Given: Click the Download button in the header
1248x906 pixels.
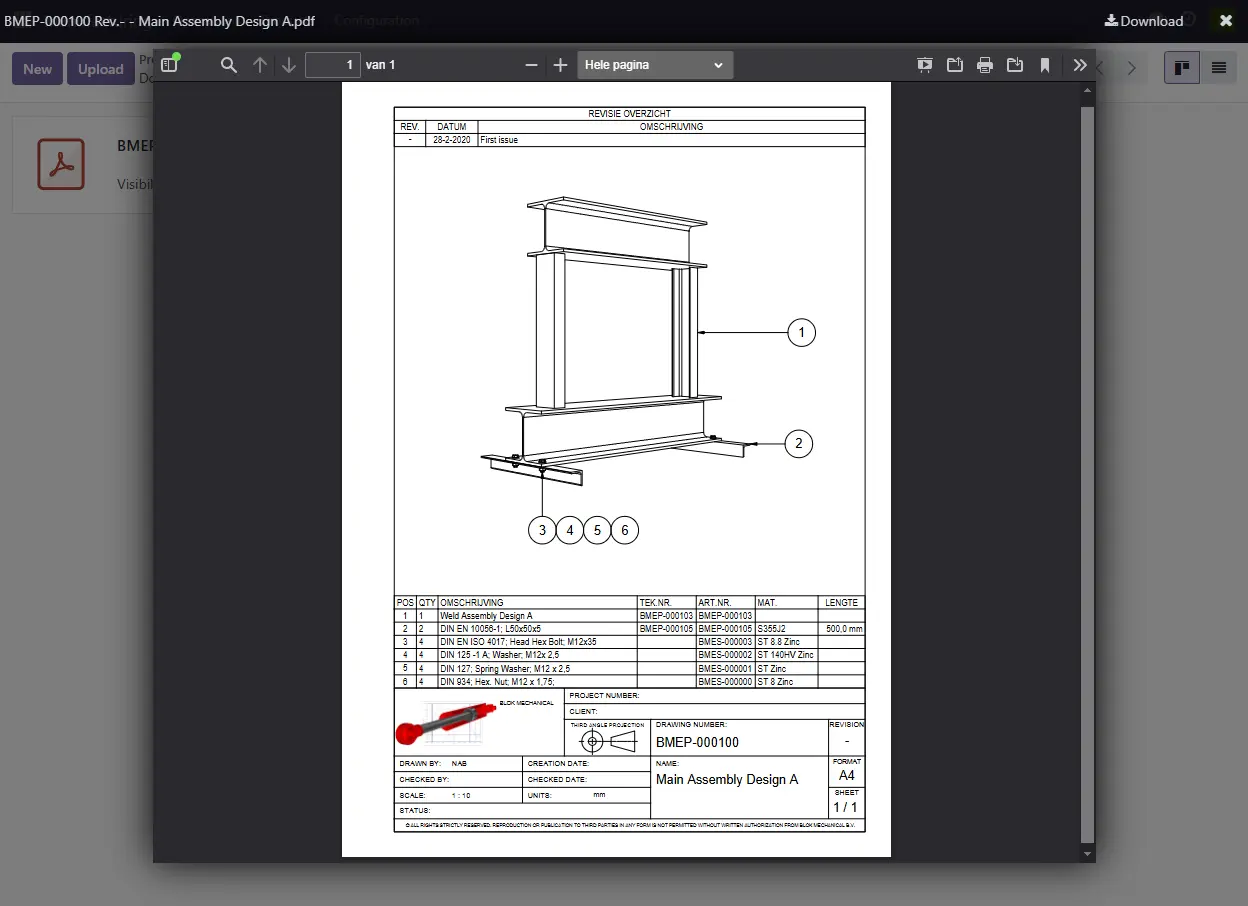Looking at the screenshot, I should coord(1144,21).
